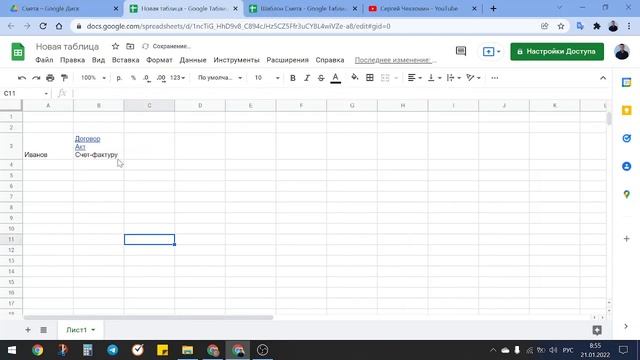
Task: Open the 123 number format dropdown
Action: pyautogui.click(x=178, y=78)
